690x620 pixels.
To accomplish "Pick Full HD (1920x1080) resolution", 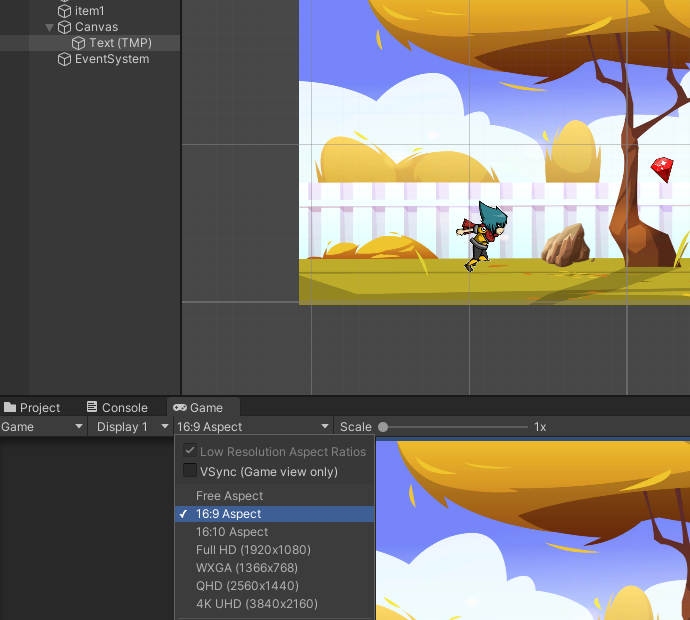I will click(x=253, y=550).
